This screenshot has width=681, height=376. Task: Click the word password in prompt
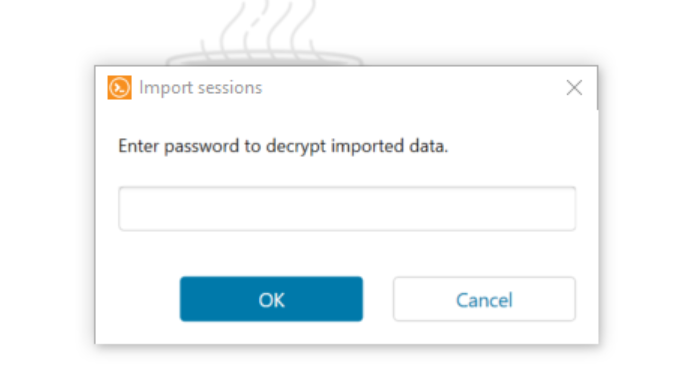(x=202, y=147)
